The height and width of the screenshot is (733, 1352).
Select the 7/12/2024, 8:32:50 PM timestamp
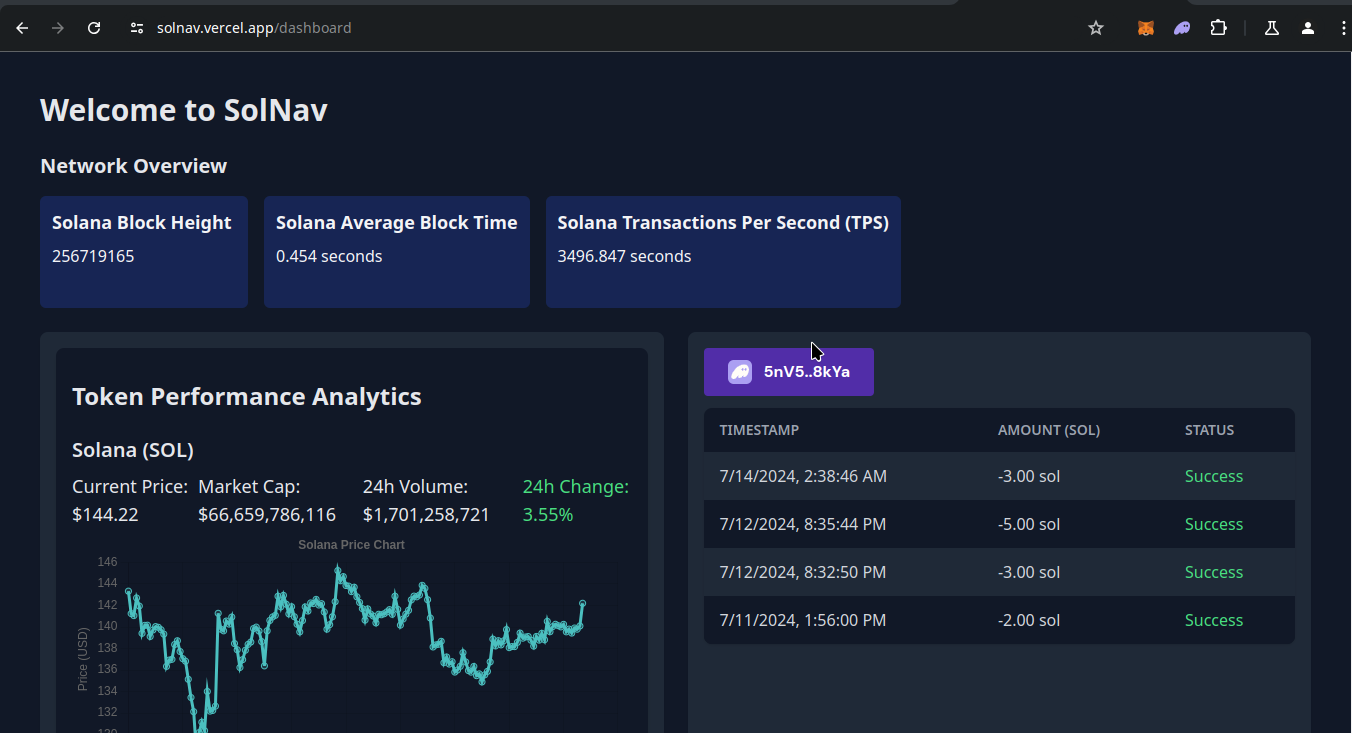pyautogui.click(x=803, y=572)
